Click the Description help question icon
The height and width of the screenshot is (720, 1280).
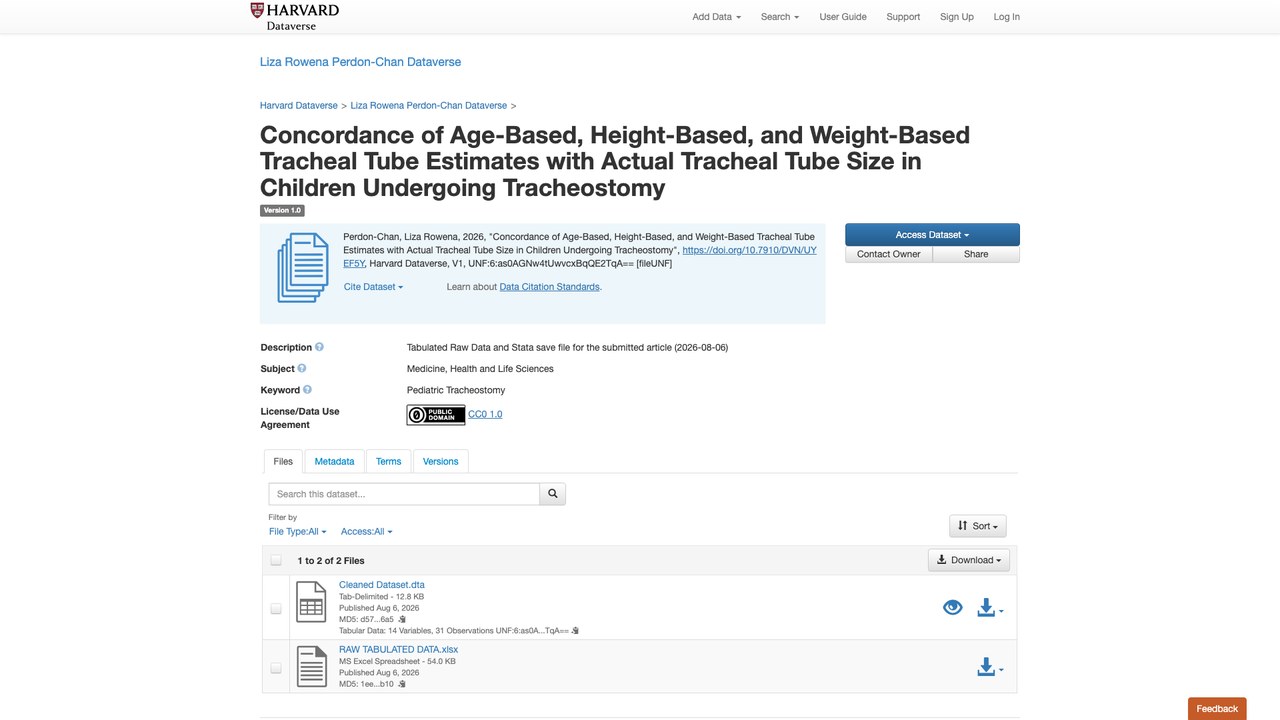pyautogui.click(x=320, y=347)
